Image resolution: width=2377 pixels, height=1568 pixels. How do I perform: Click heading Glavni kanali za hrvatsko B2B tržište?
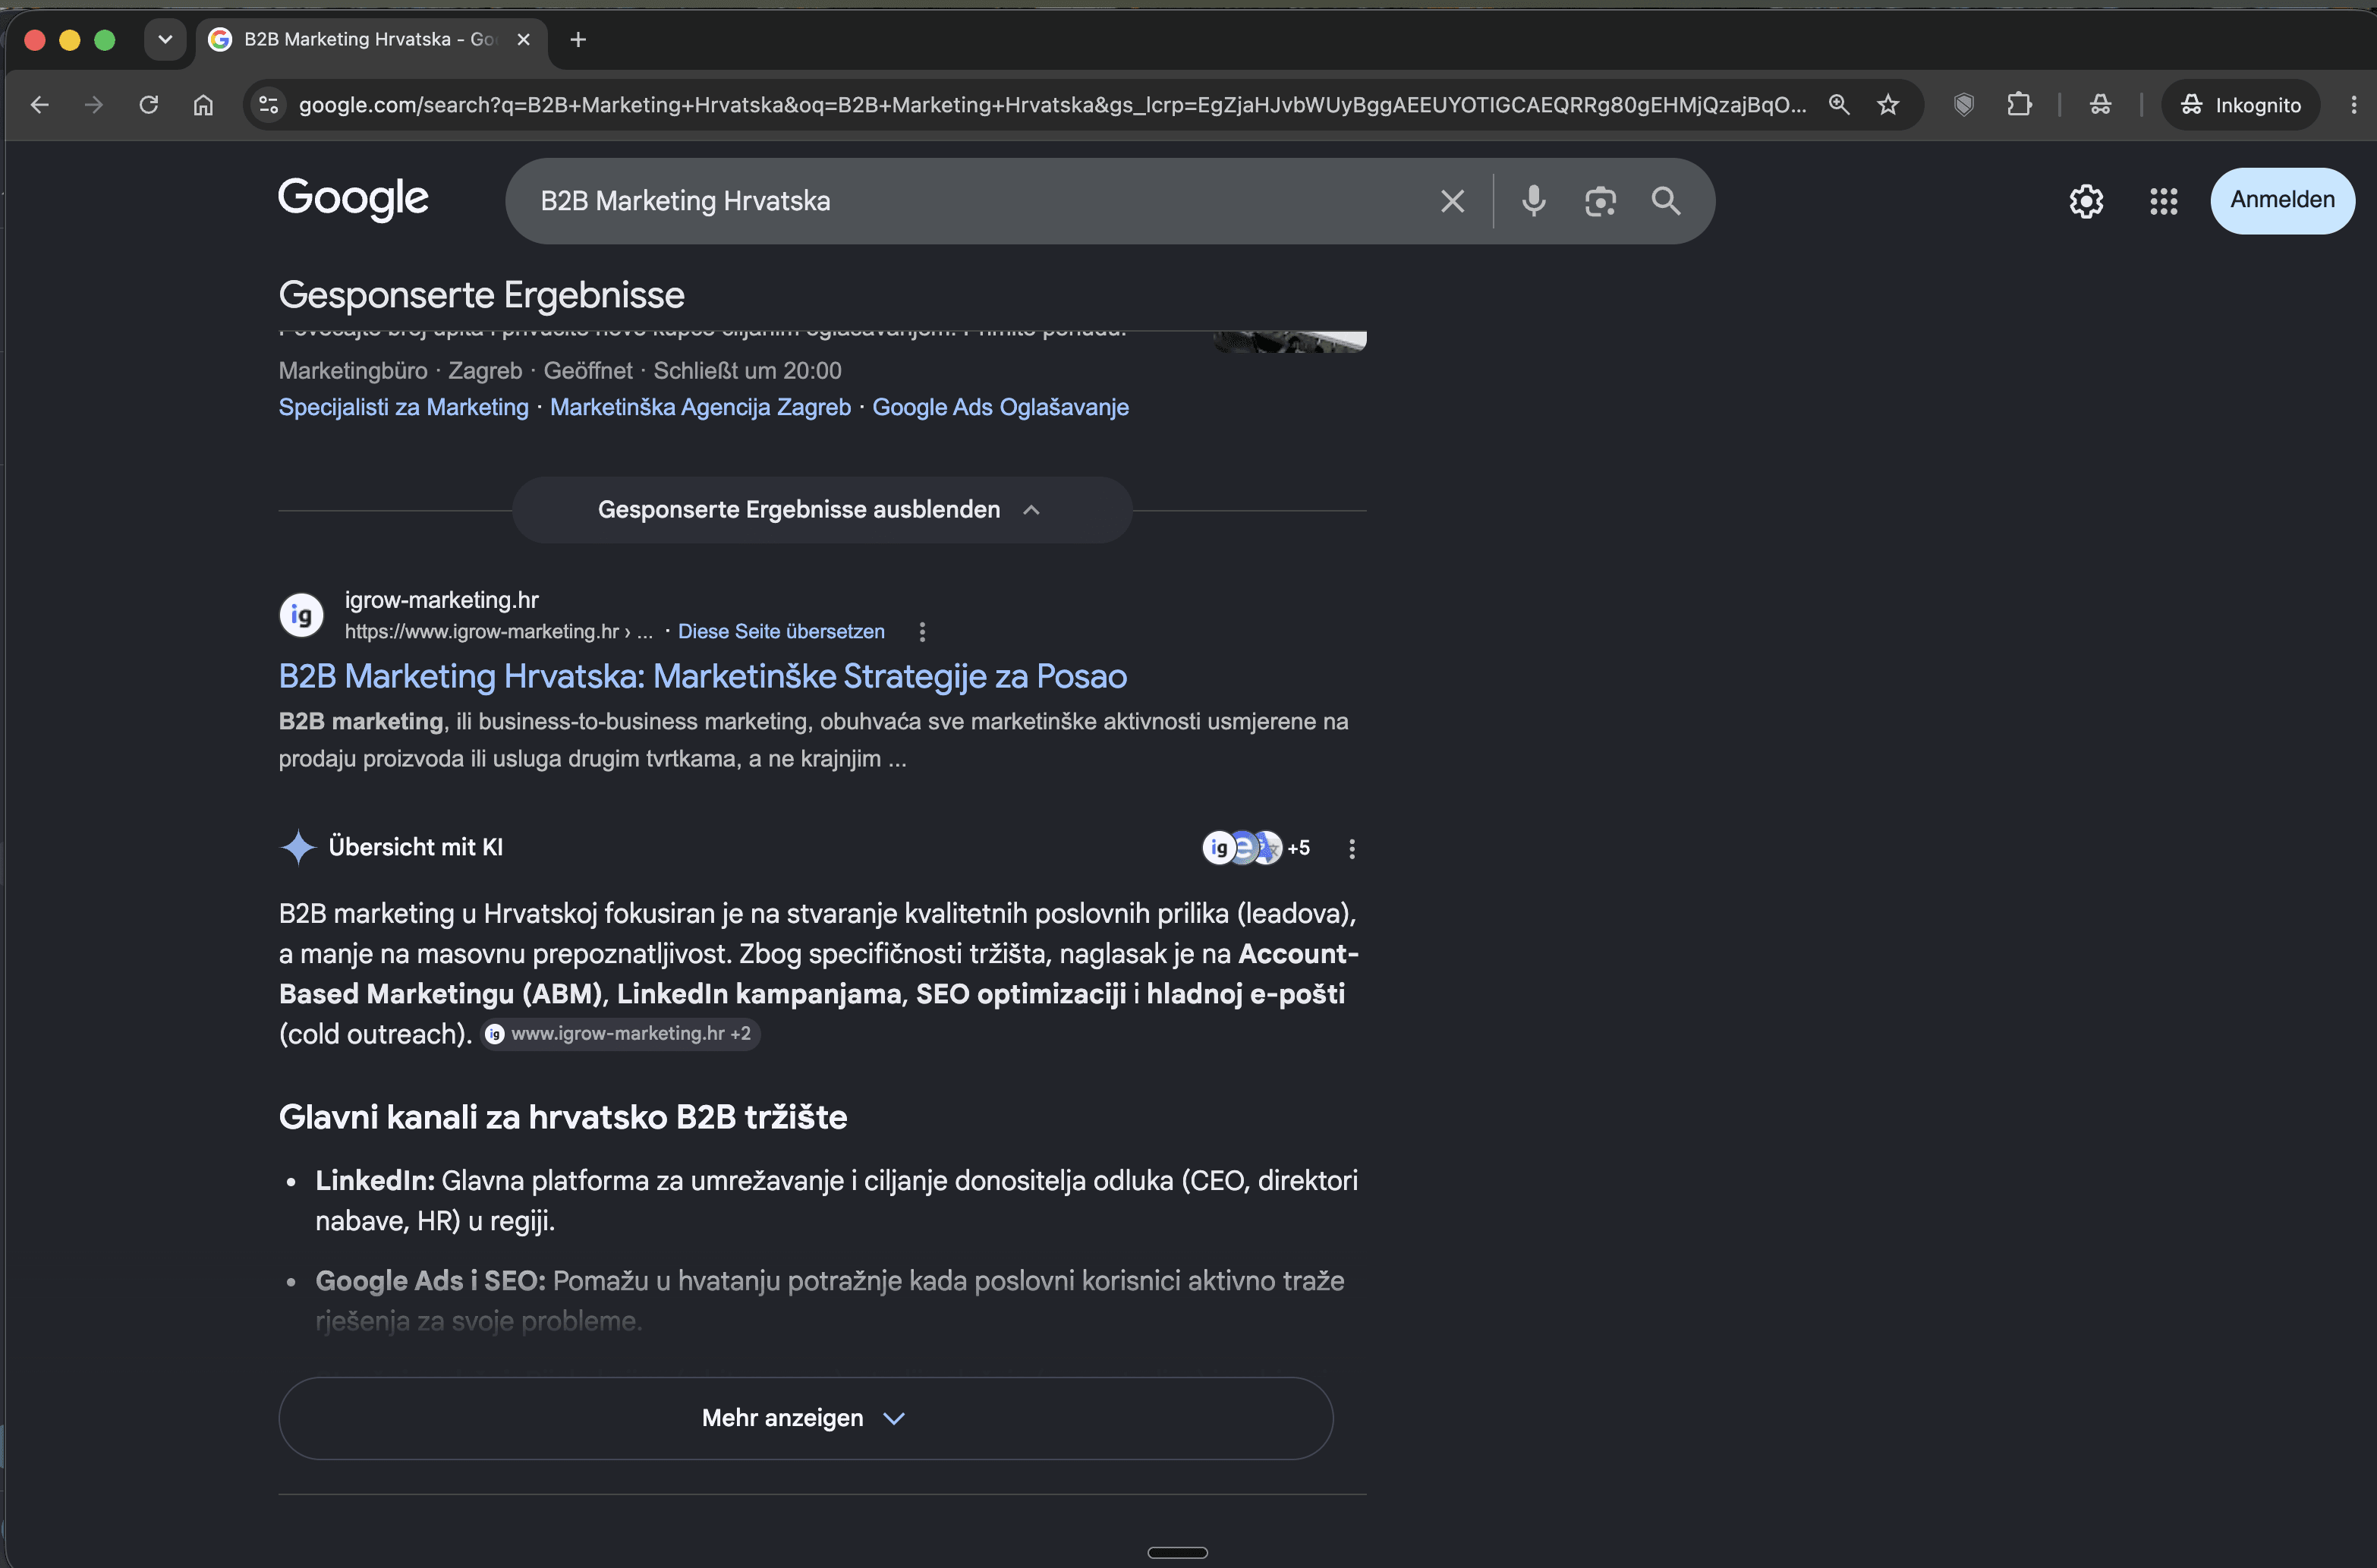coord(562,1117)
